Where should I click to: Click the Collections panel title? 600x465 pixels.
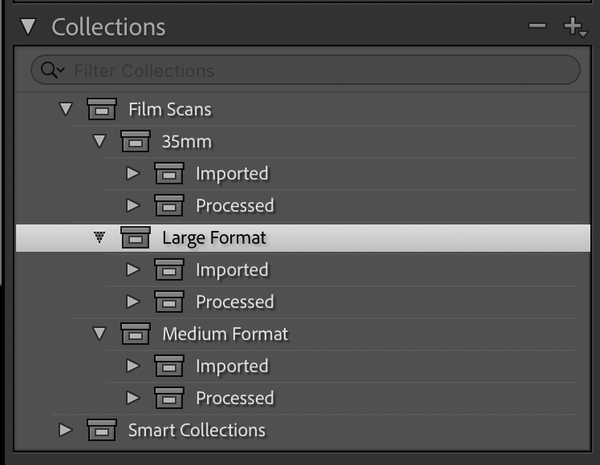click(108, 27)
